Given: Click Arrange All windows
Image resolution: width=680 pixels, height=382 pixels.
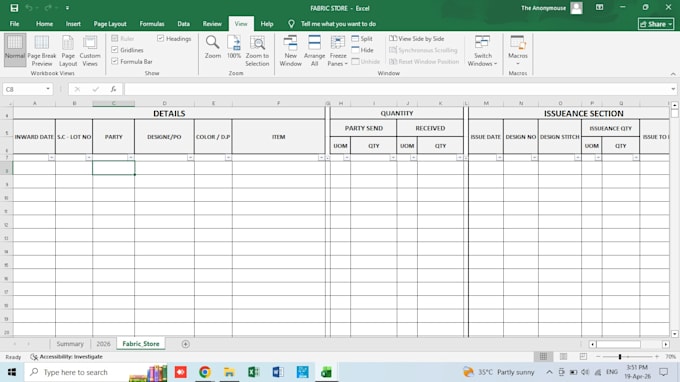Looking at the screenshot, I should (x=314, y=51).
